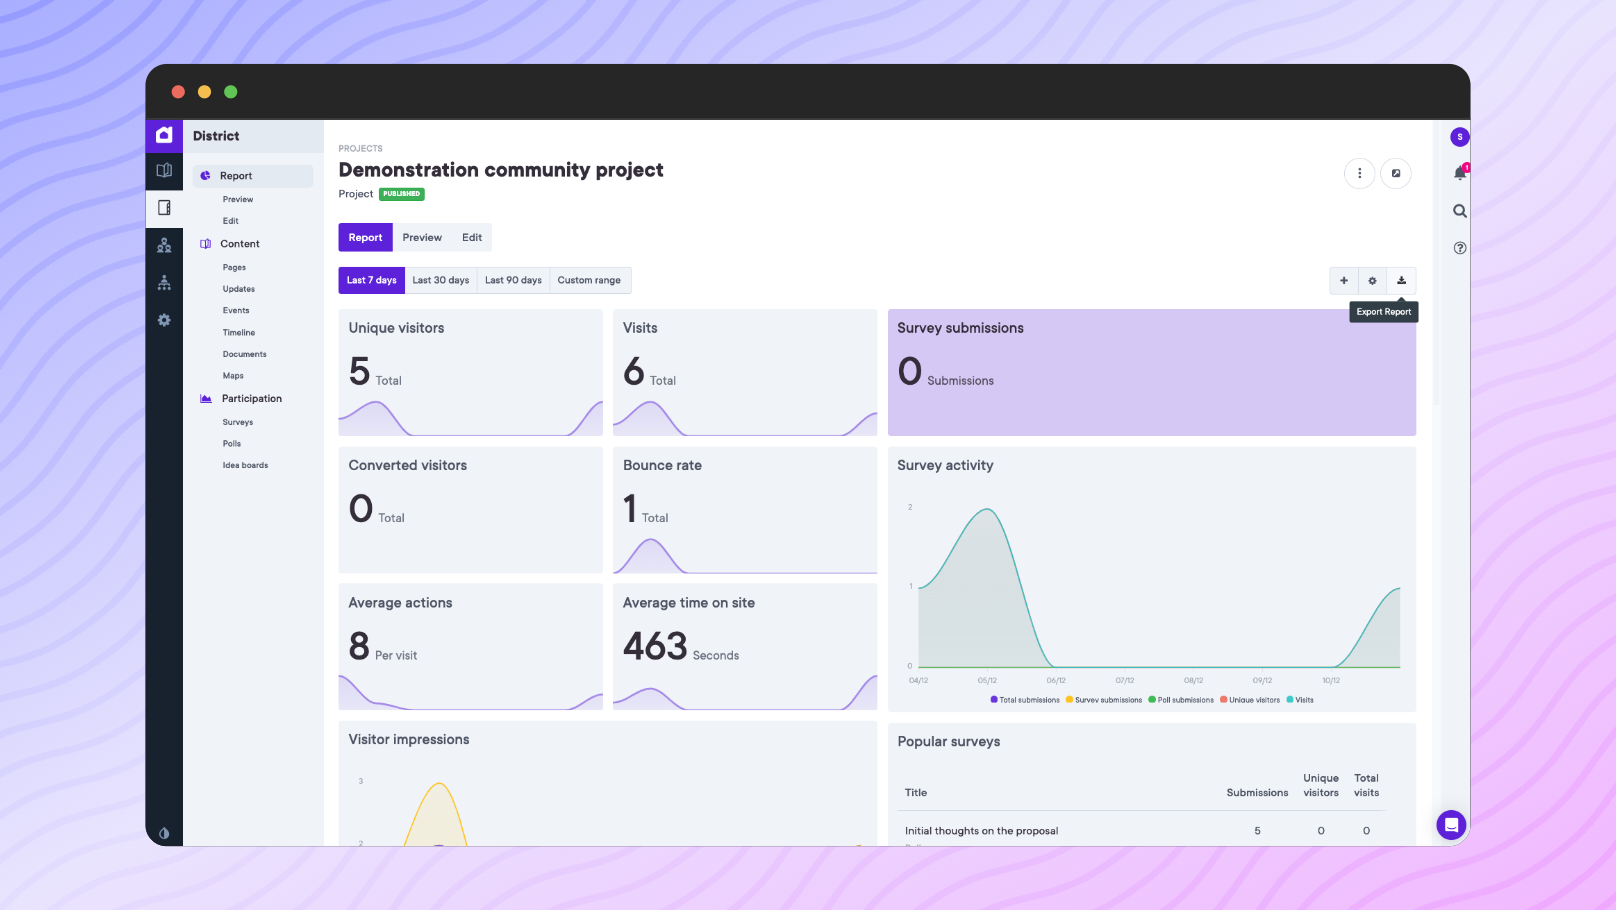
Task: Click the Export Report download icon
Action: pos(1401,280)
